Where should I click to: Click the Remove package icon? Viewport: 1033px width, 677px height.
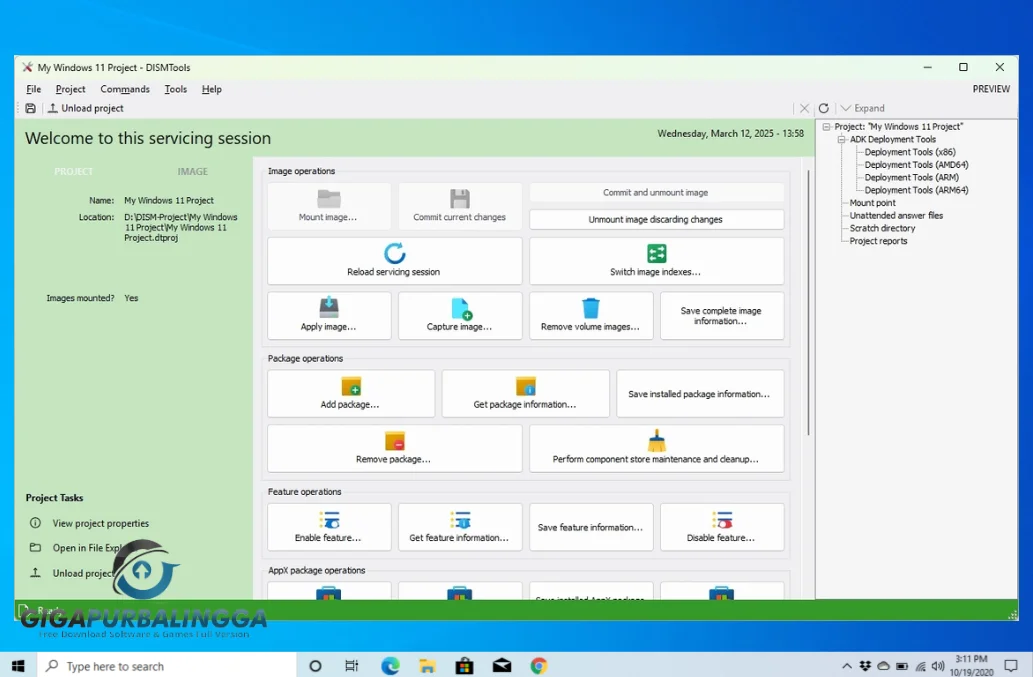point(395,441)
